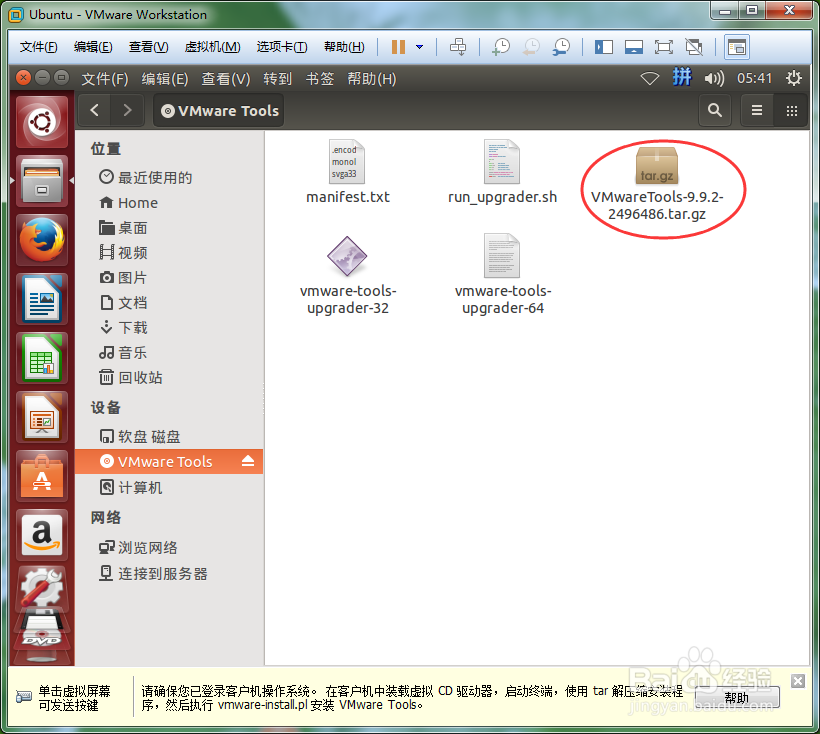Screen dimensions: 820x734
Task: Open VMware 查看(V) menu
Action: coord(149,47)
